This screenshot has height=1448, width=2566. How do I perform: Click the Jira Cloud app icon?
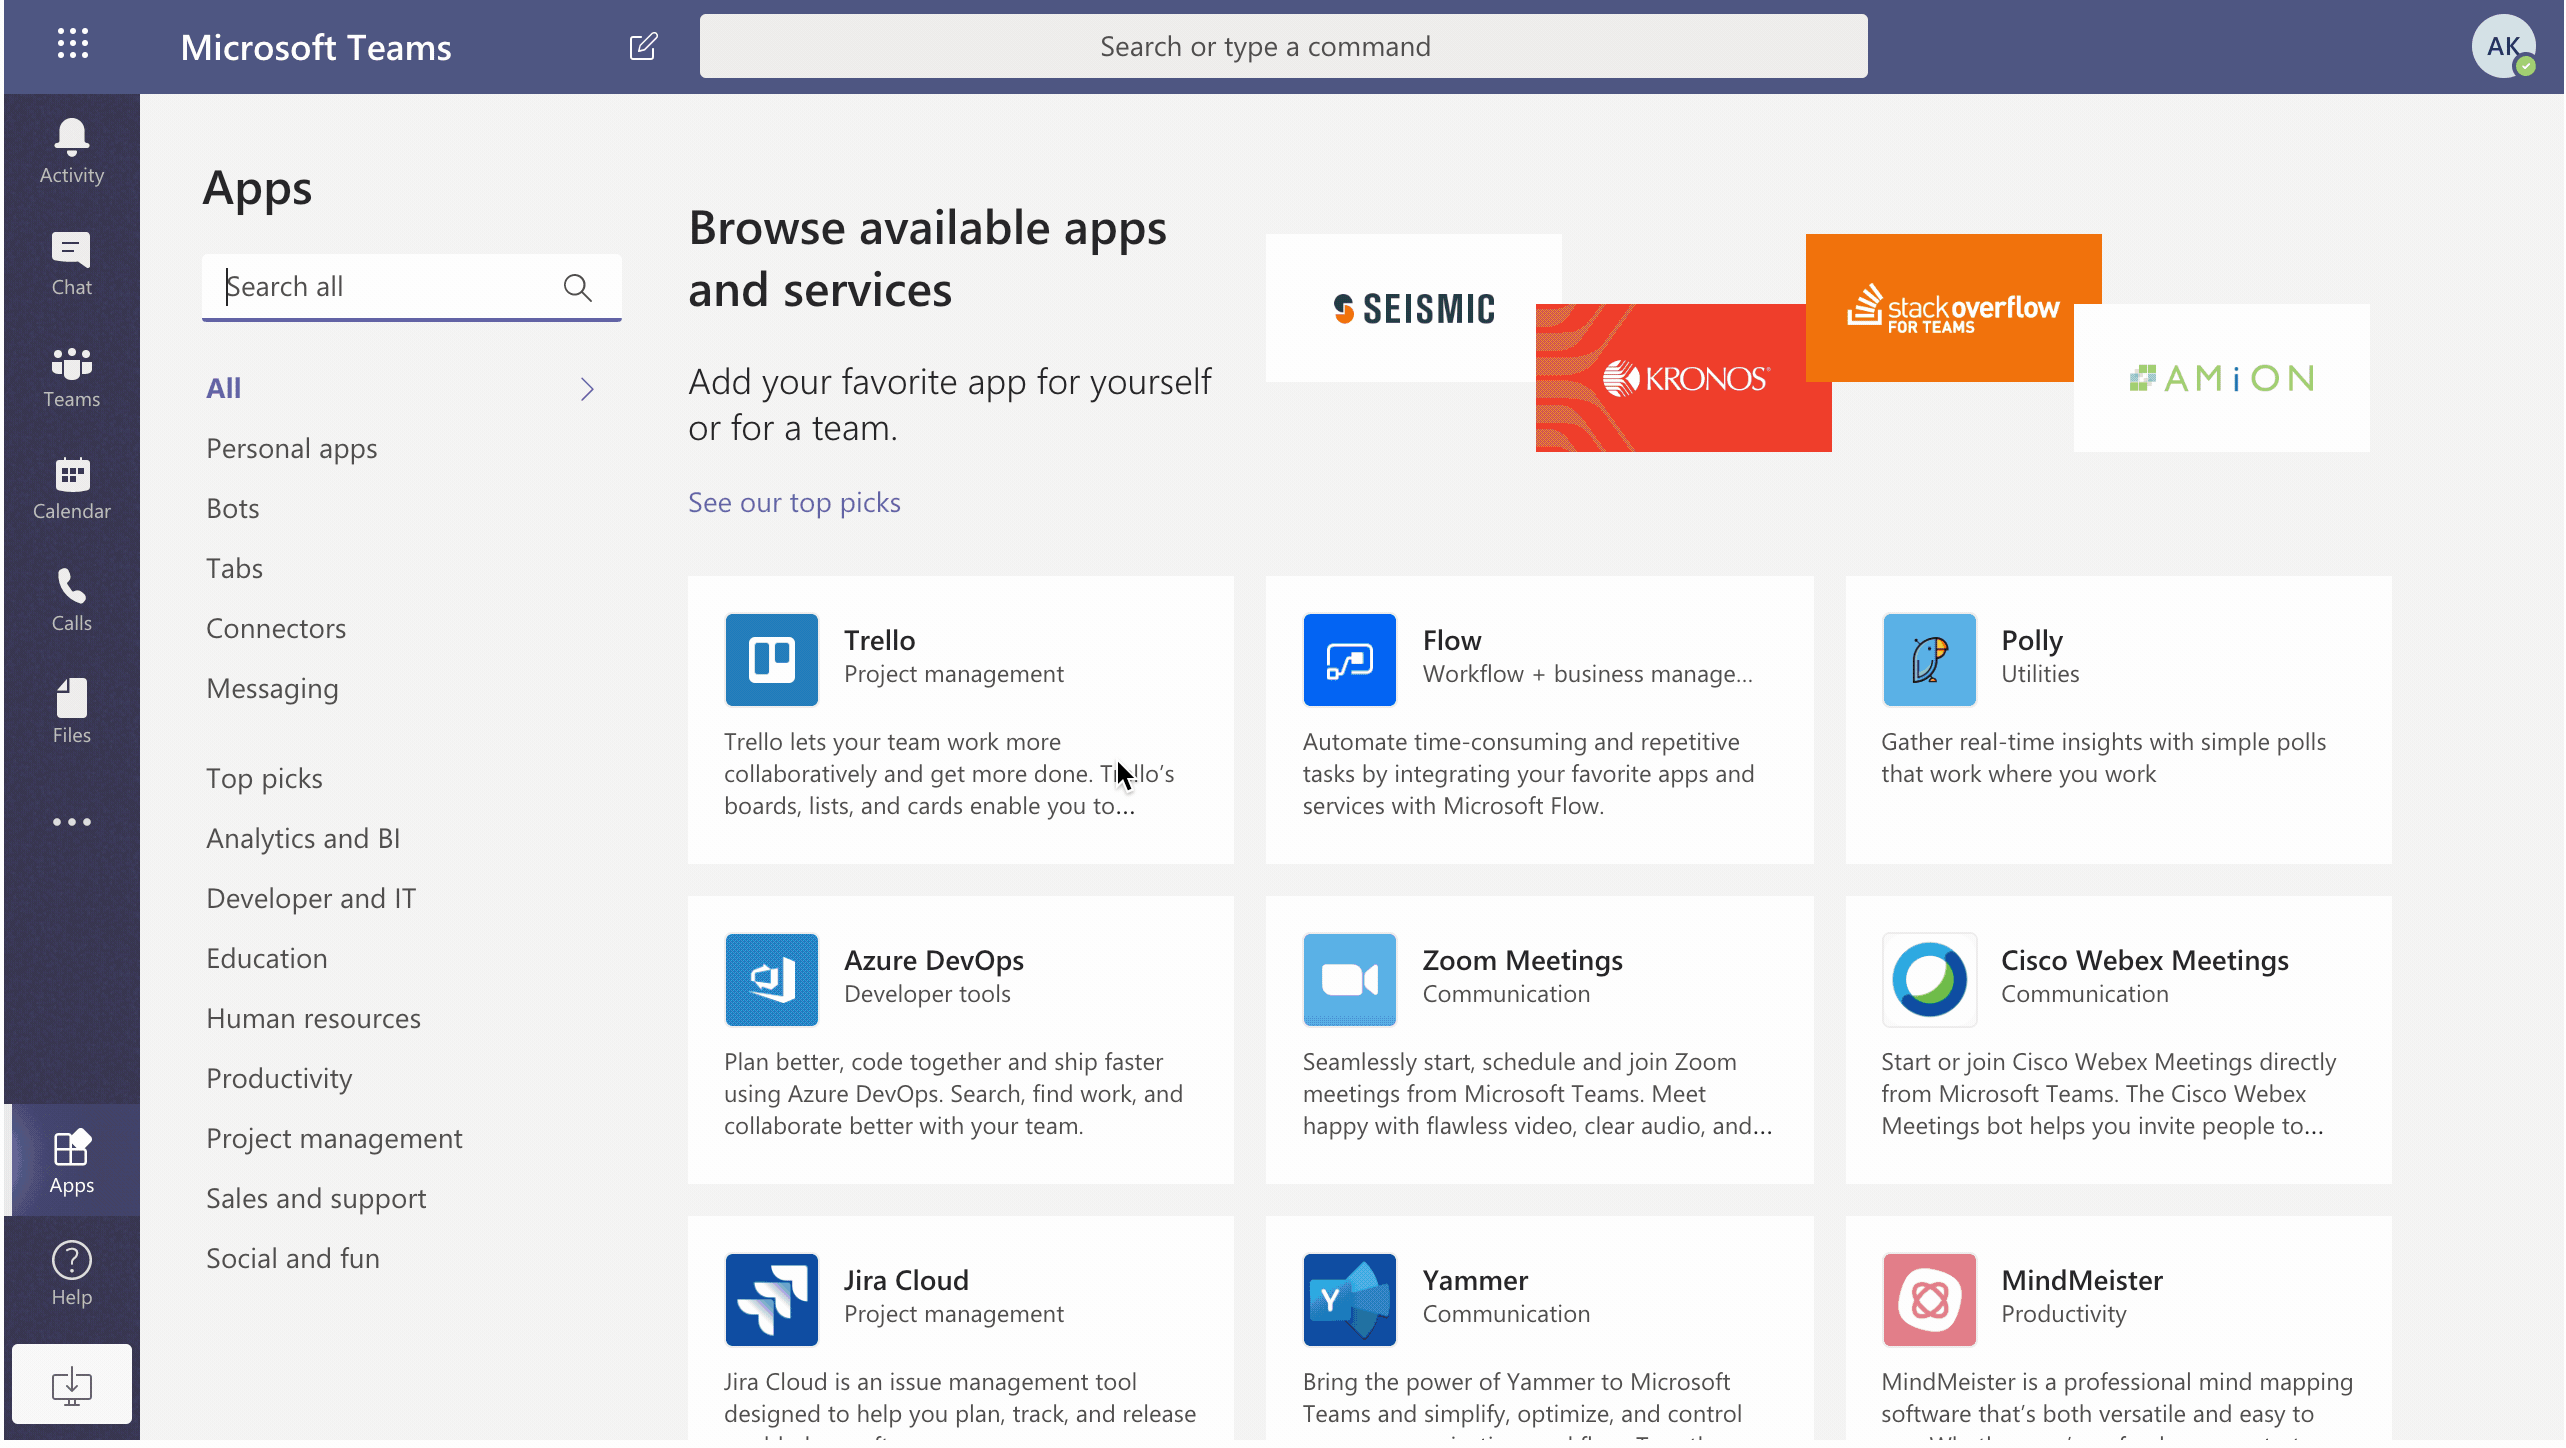771,1300
